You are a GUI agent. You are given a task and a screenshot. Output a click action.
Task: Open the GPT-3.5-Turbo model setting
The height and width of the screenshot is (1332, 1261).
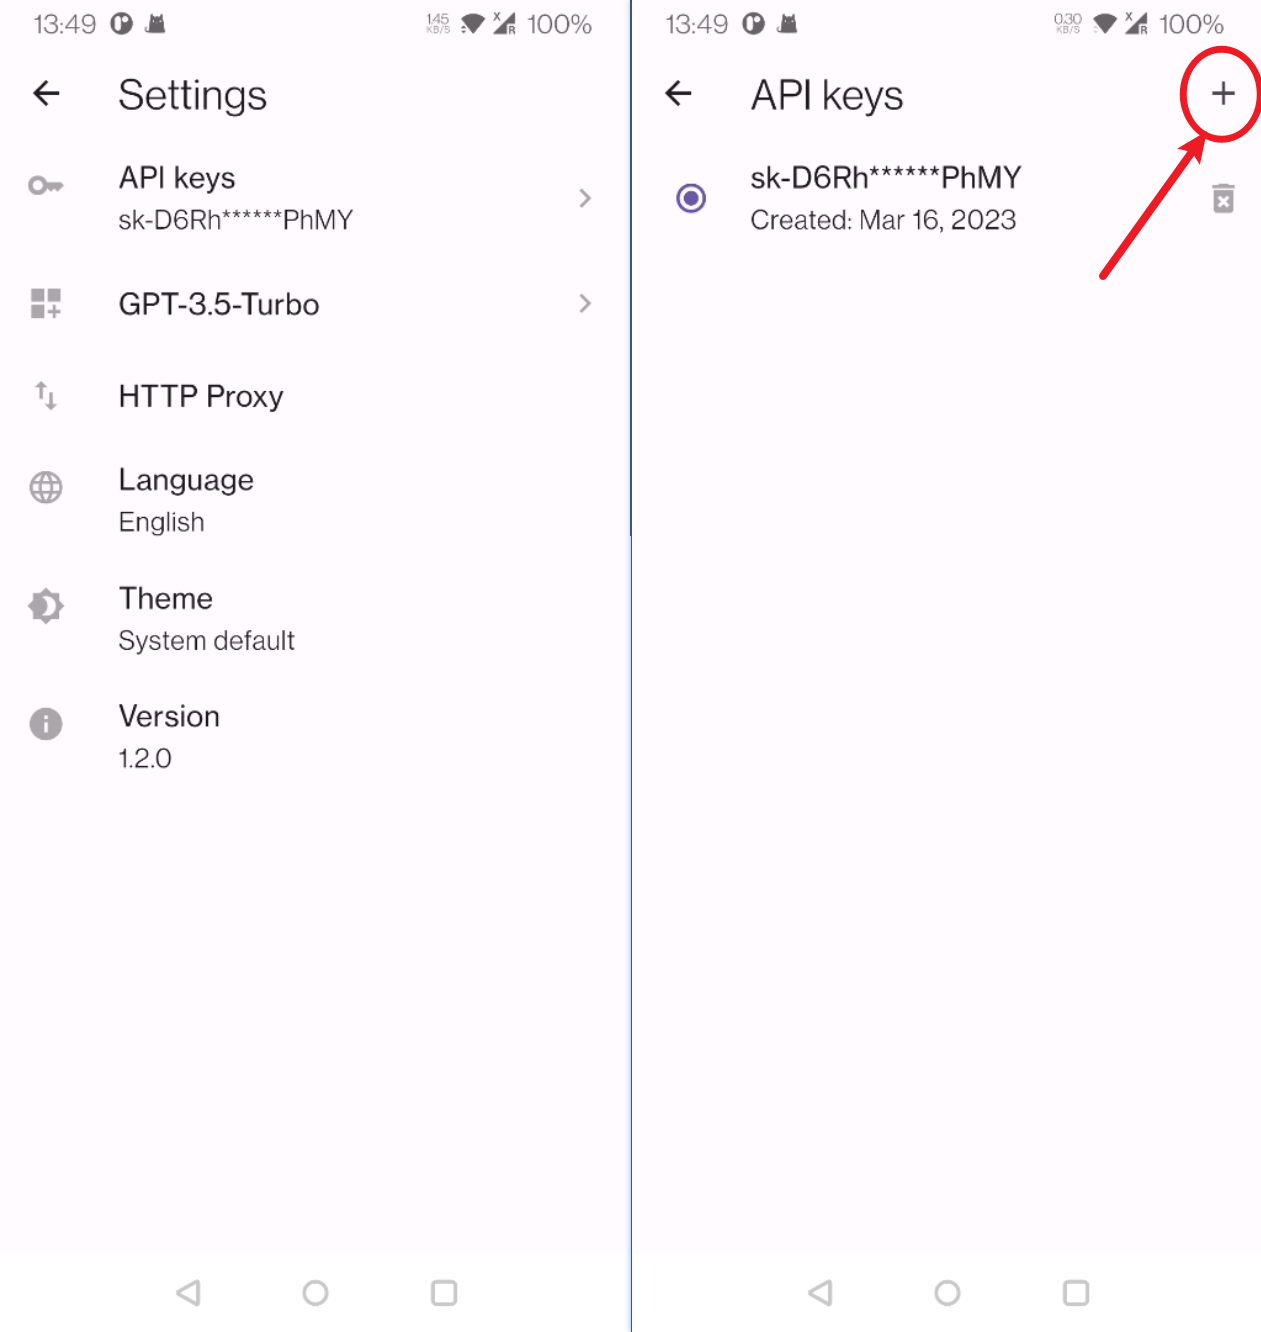click(315, 303)
